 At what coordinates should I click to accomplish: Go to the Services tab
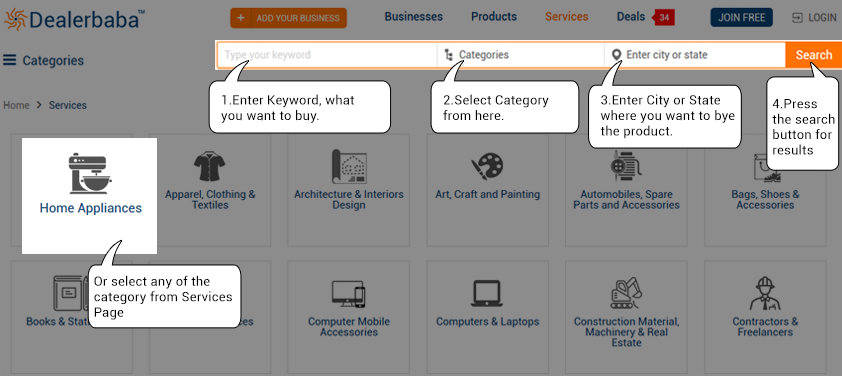(x=567, y=17)
